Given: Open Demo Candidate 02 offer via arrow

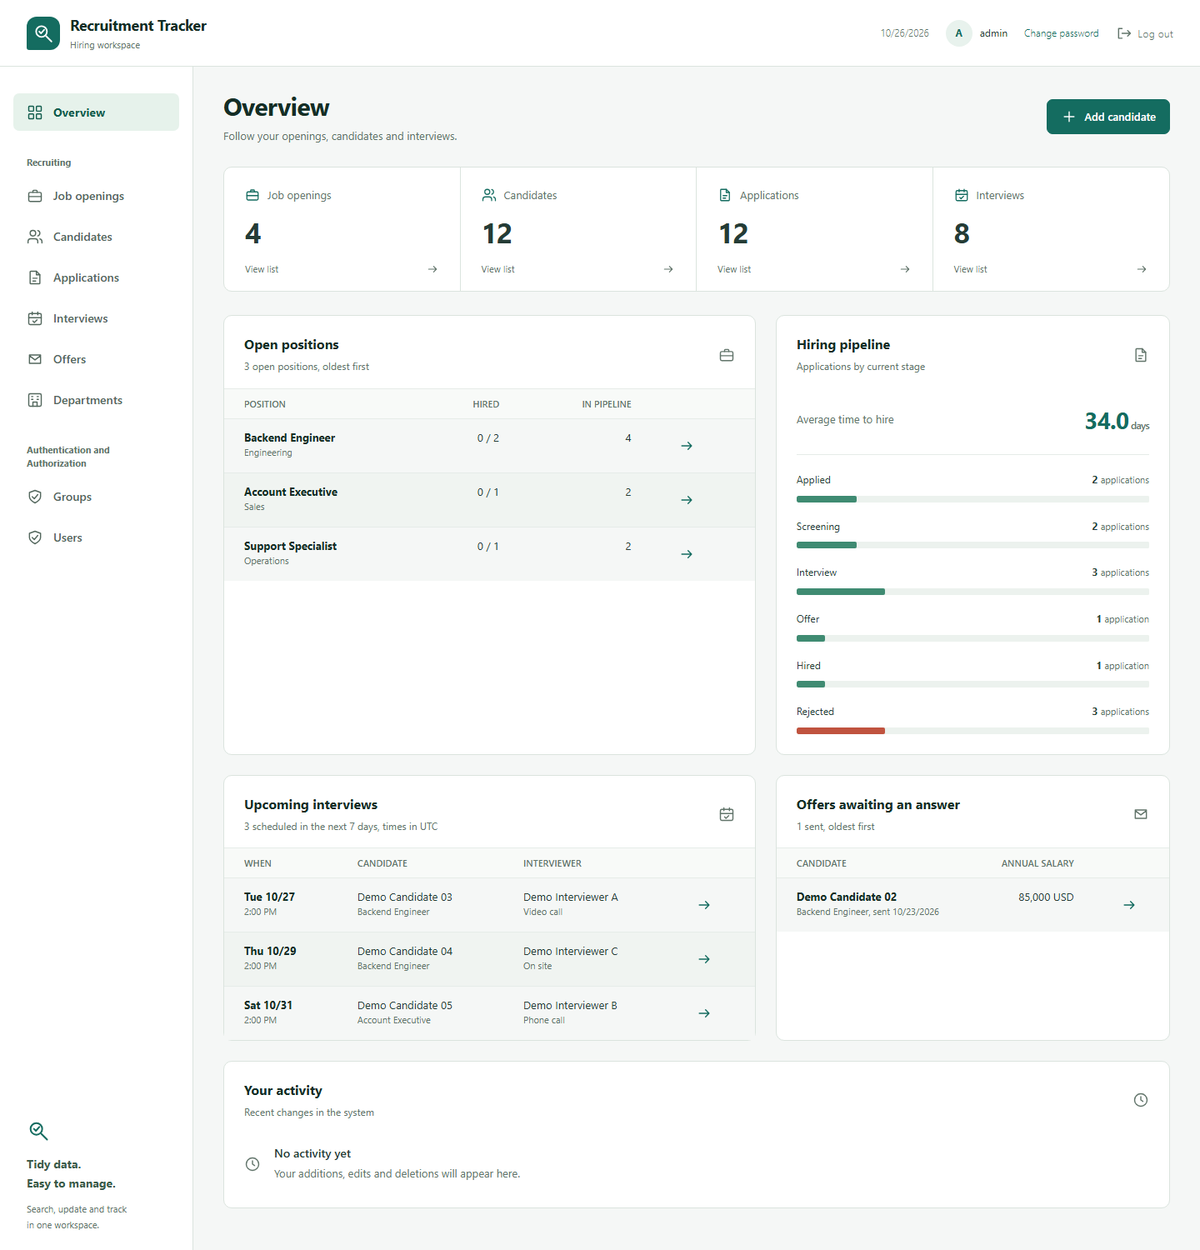Looking at the screenshot, I should pos(1129,905).
